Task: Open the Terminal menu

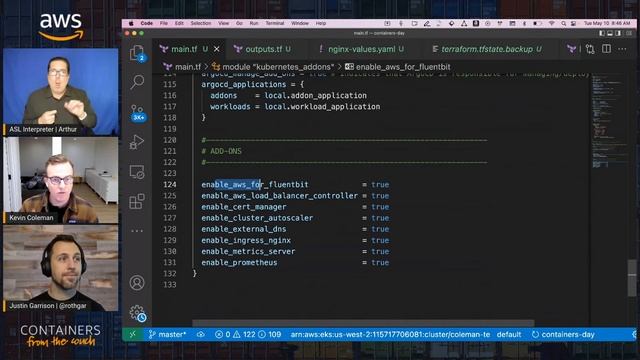Action: click(275, 24)
